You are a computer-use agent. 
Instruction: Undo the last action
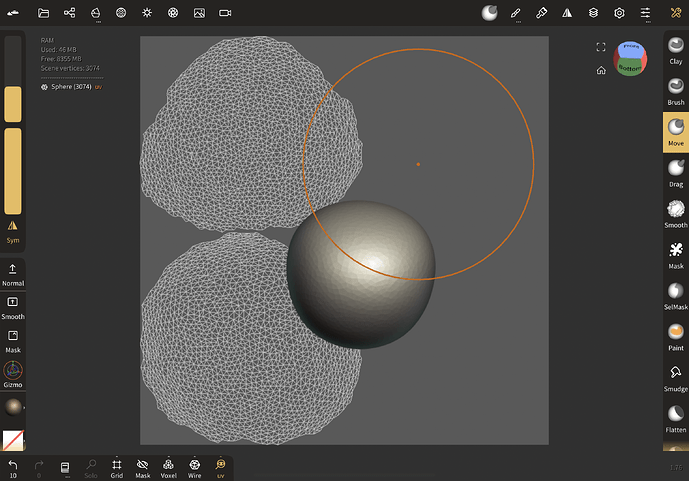tap(13, 468)
